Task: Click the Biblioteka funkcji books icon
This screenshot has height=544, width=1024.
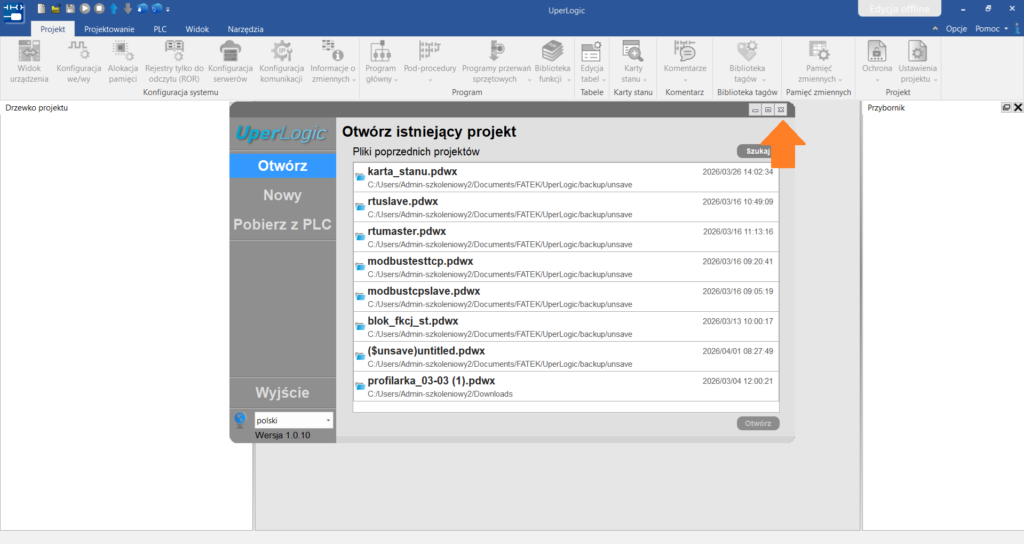Action: (x=552, y=52)
